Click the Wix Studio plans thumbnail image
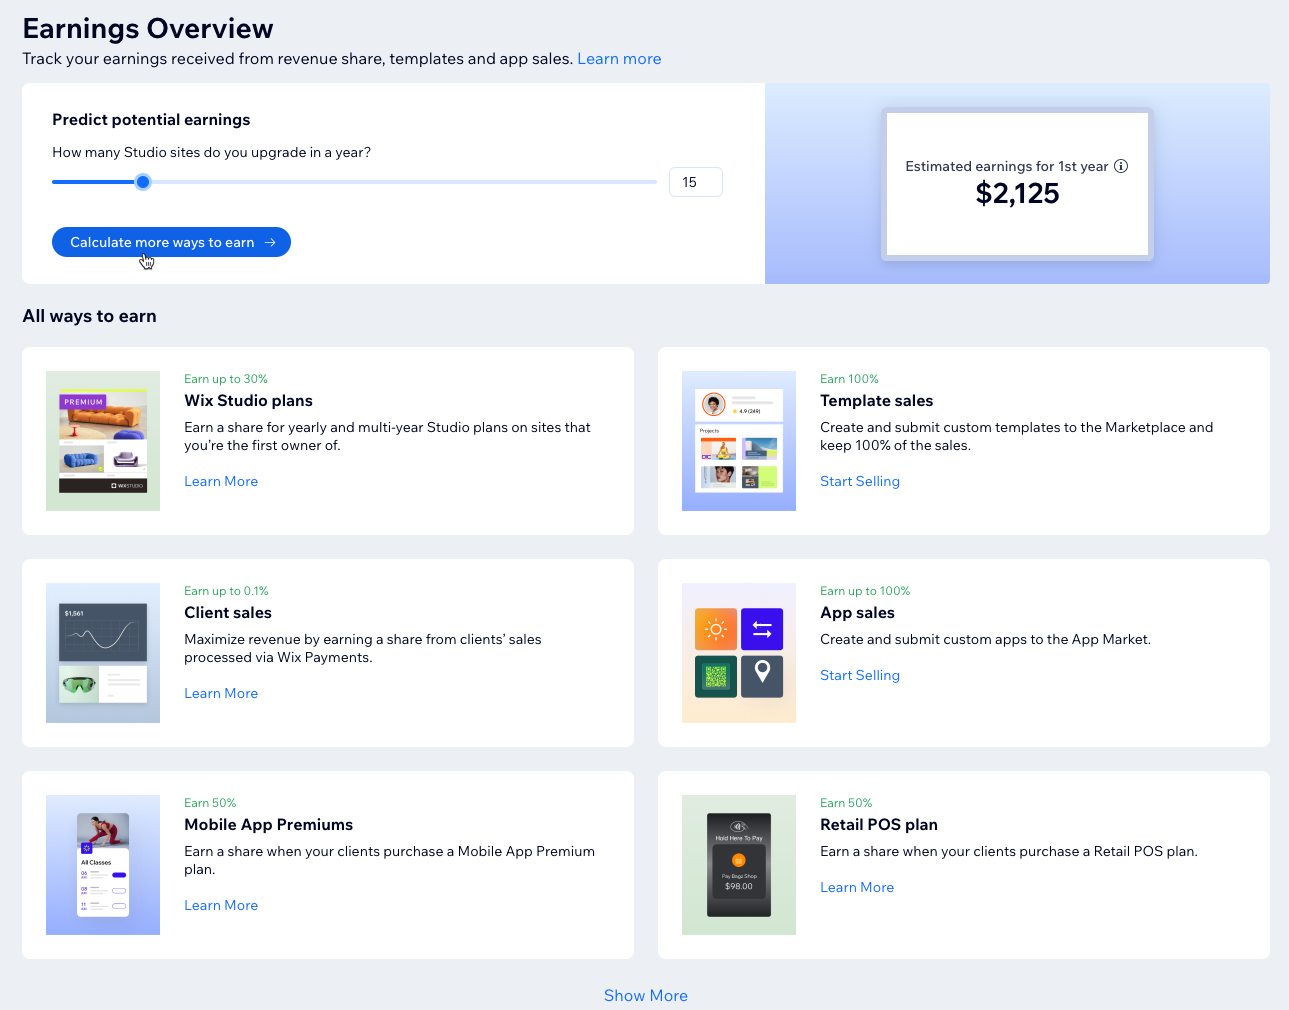This screenshot has width=1289, height=1010. coord(103,441)
